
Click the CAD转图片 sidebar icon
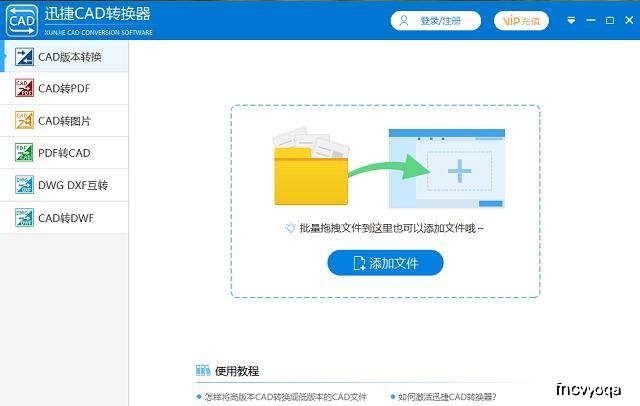tap(24, 121)
